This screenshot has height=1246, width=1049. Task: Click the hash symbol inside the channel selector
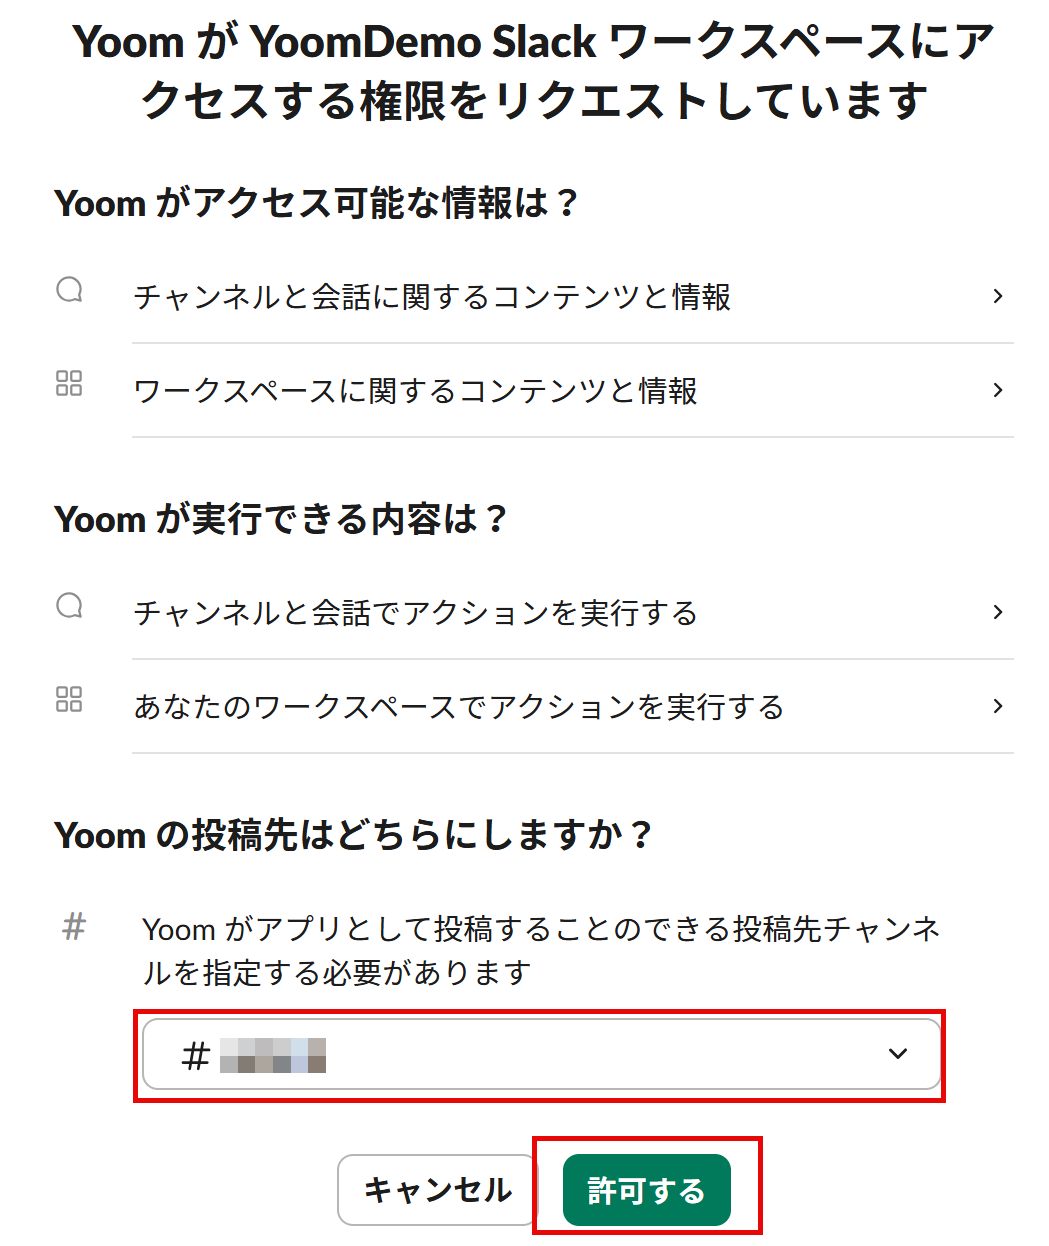(x=196, y=1055)
